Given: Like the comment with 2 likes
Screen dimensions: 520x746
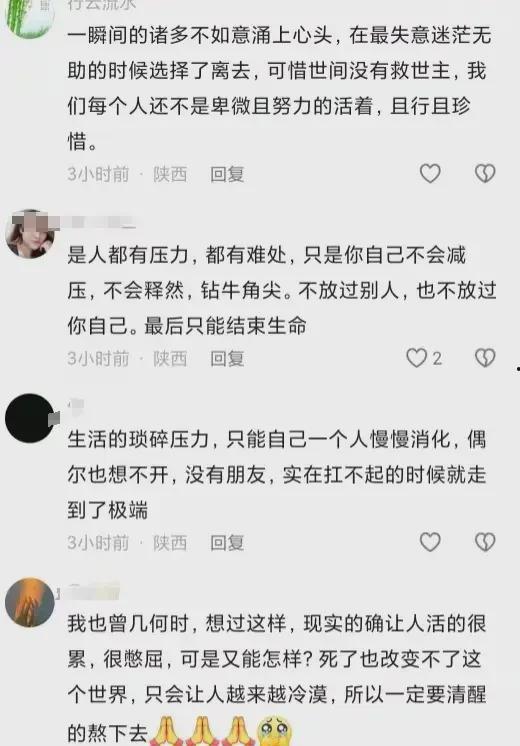Looking at the screenshot, I should [x=416, y=358].
